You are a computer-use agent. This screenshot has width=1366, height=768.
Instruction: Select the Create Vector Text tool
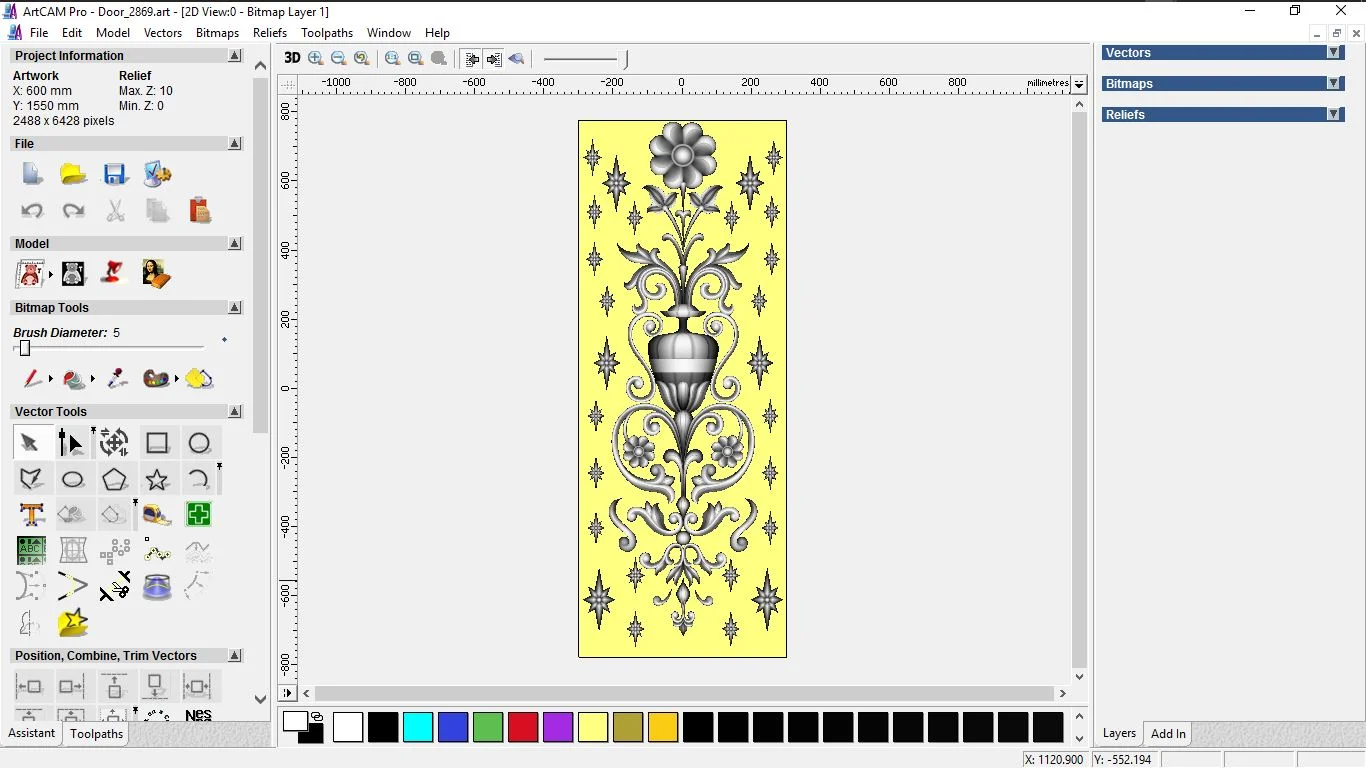(31, 515)
